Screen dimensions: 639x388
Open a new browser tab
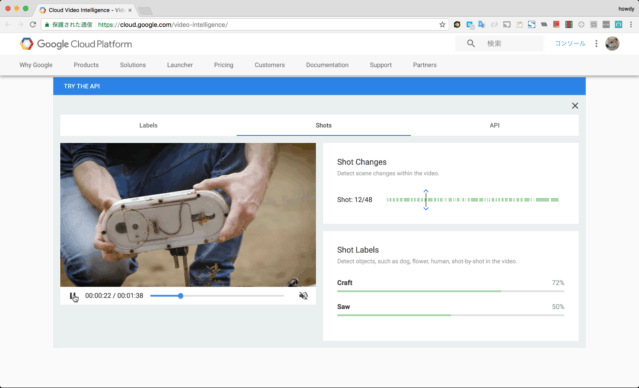click(x=145, y=11)
